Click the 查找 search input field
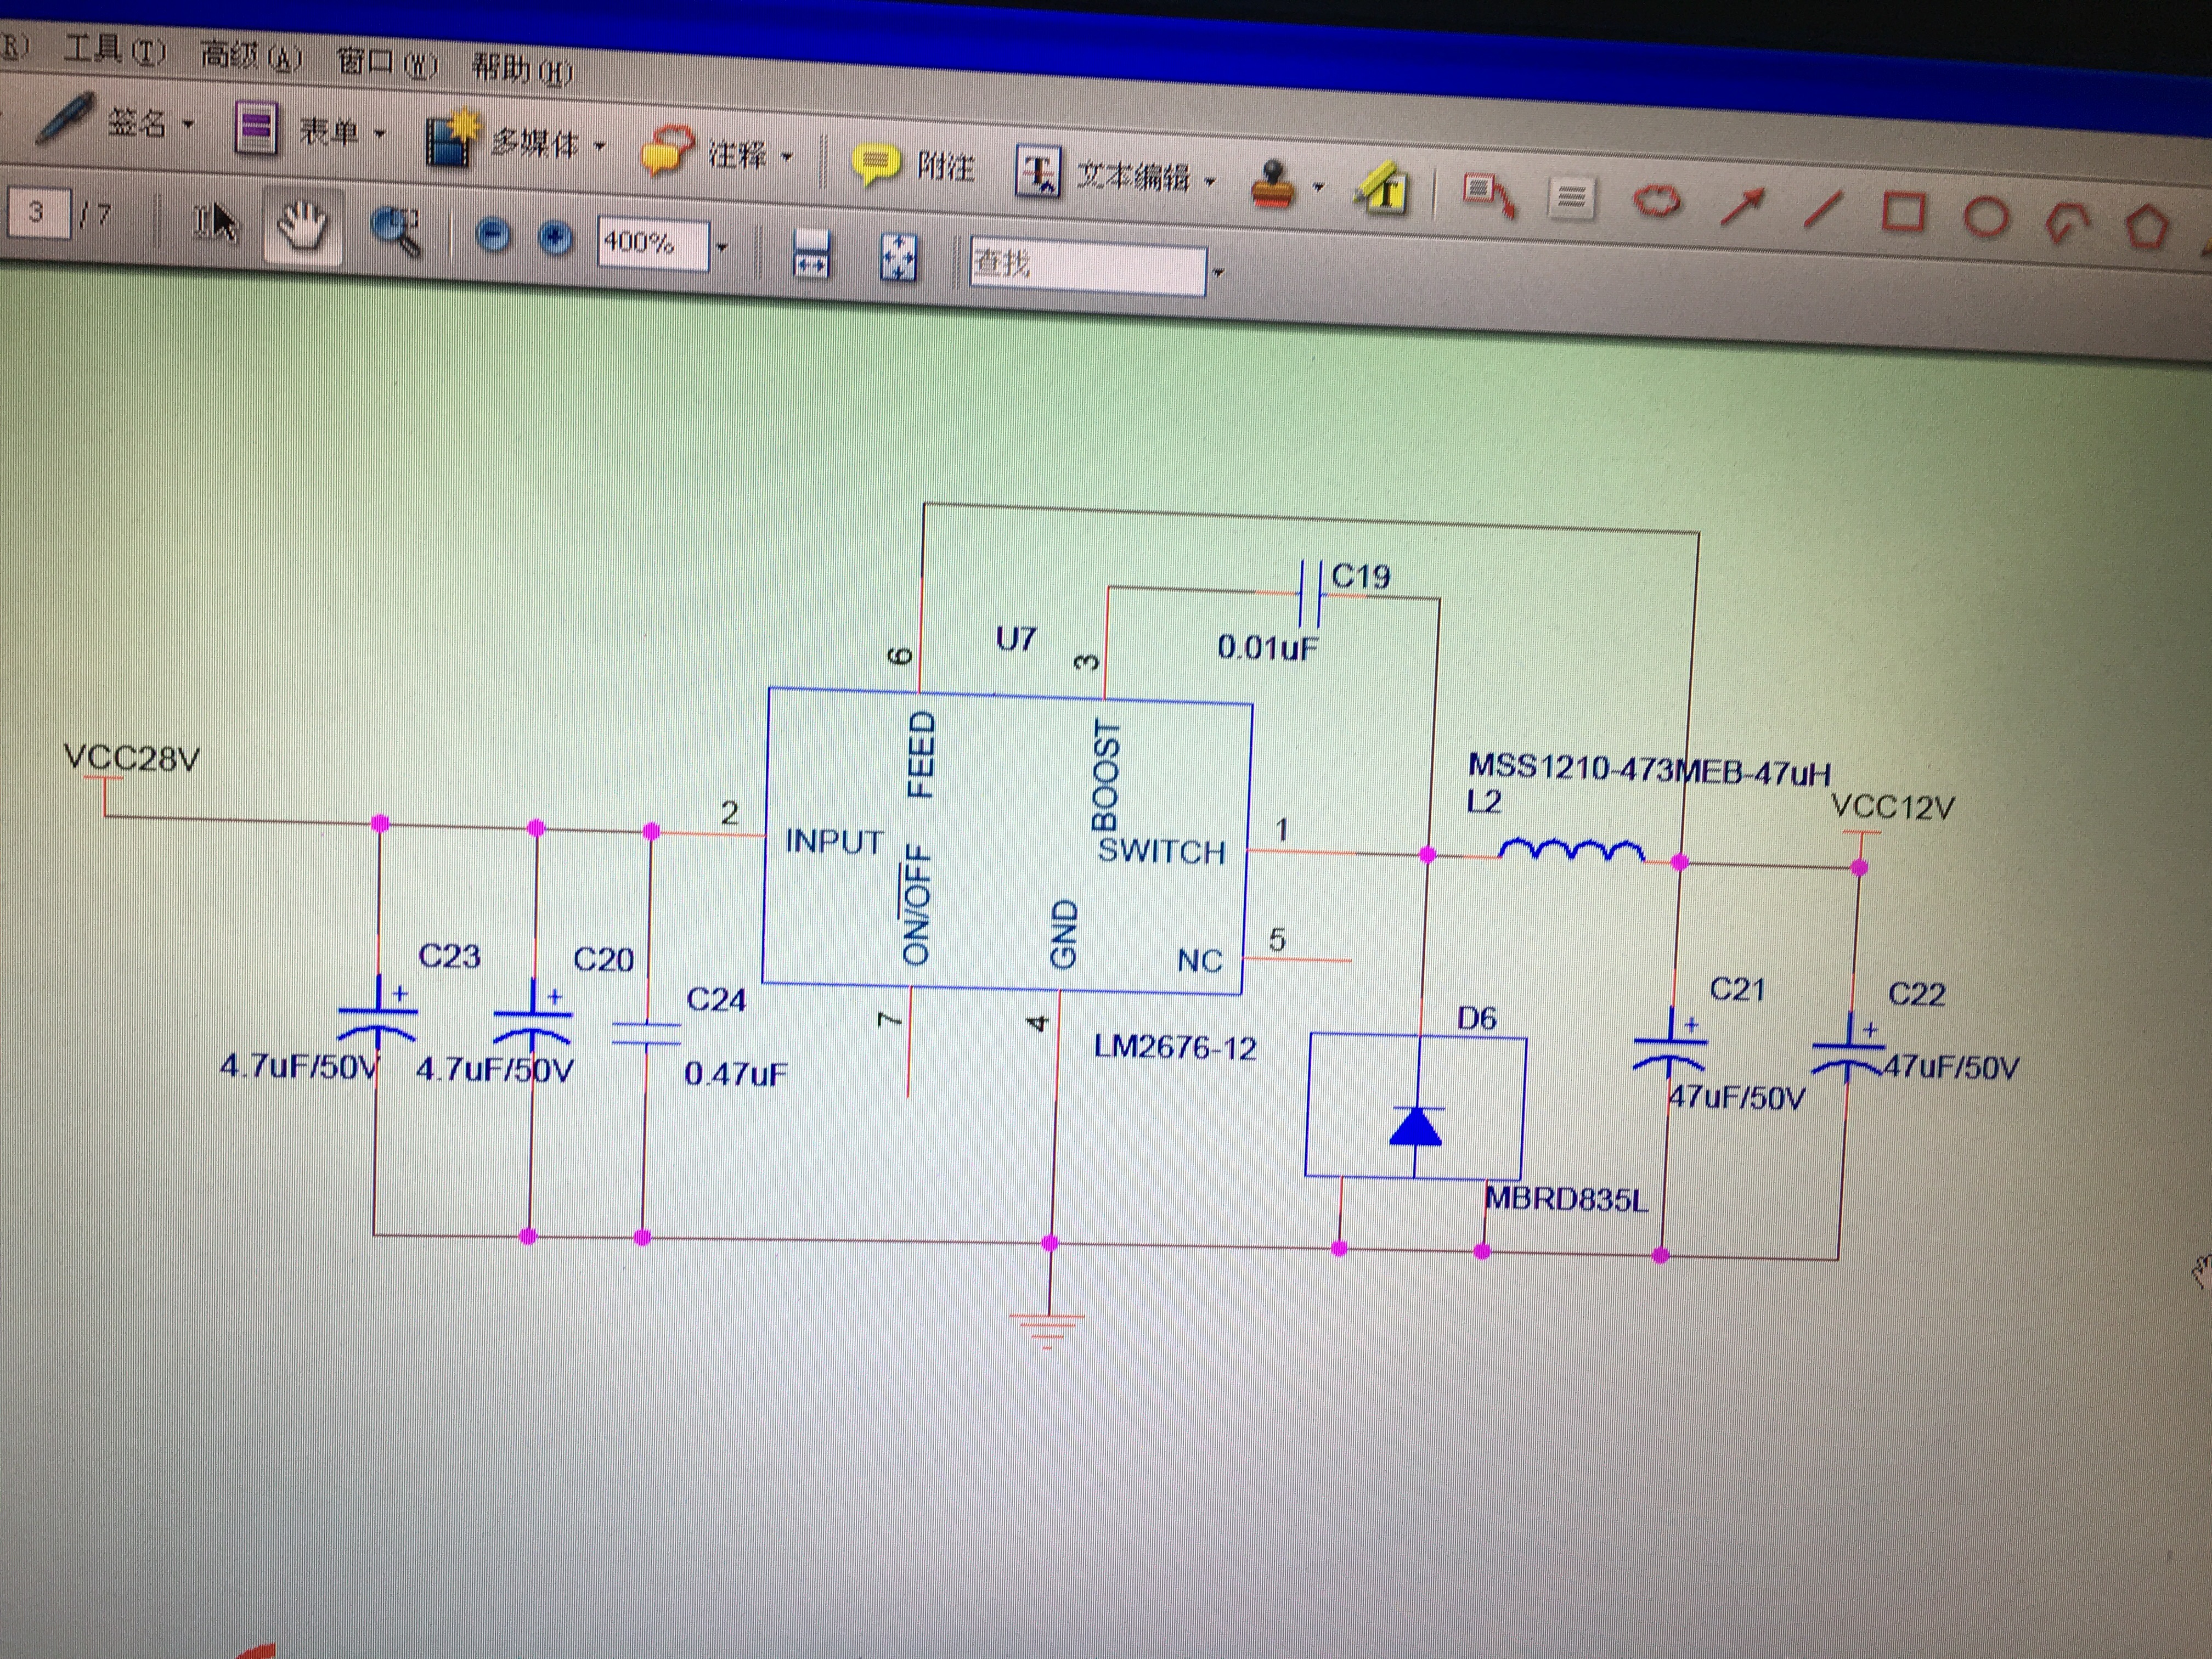The height and width of the screenshot is (1659, 2212). pyautogui.click(x=1087, y=266)
